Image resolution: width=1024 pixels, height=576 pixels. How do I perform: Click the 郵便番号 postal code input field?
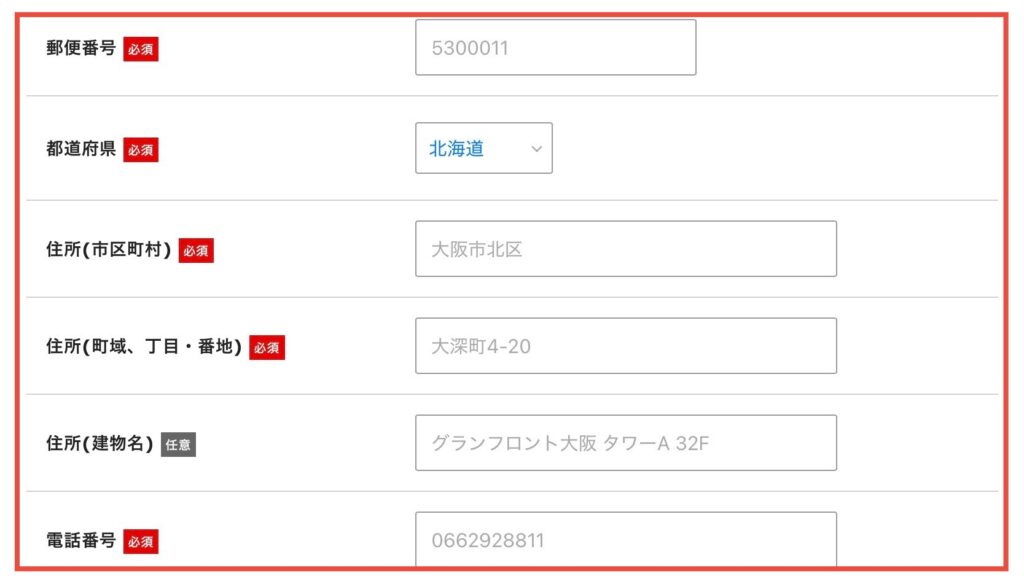pos(556,48)
